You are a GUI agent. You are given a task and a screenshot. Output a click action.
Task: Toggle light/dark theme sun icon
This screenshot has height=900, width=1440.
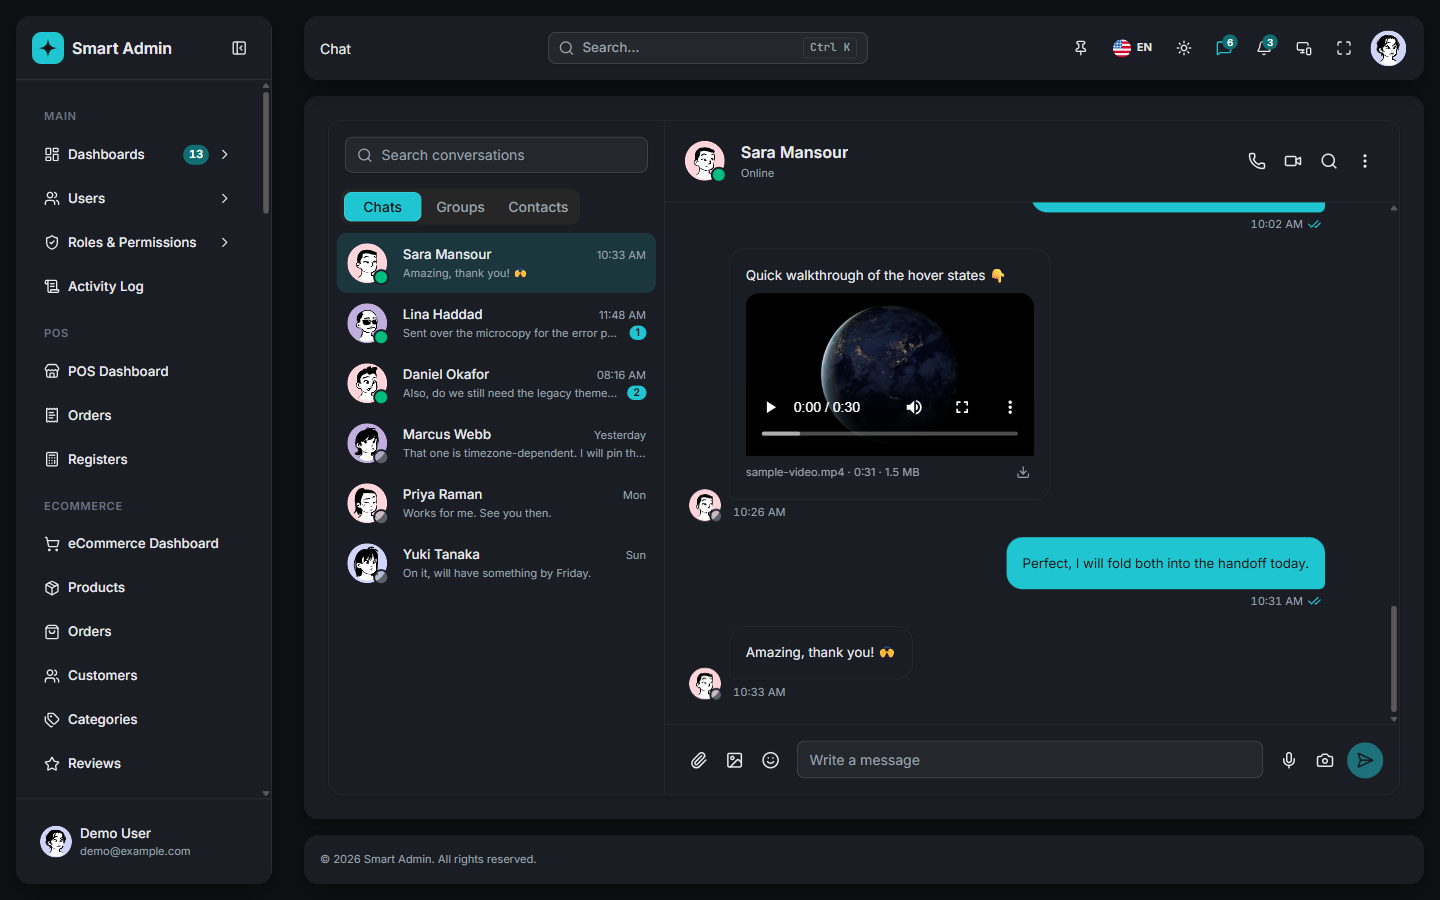[x=1184, y=48]
